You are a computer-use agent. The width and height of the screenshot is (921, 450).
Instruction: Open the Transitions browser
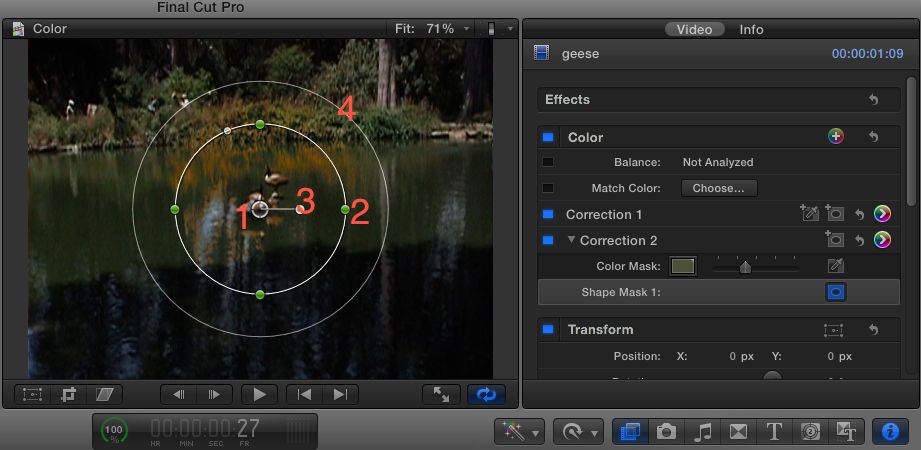tap(738, 432)
